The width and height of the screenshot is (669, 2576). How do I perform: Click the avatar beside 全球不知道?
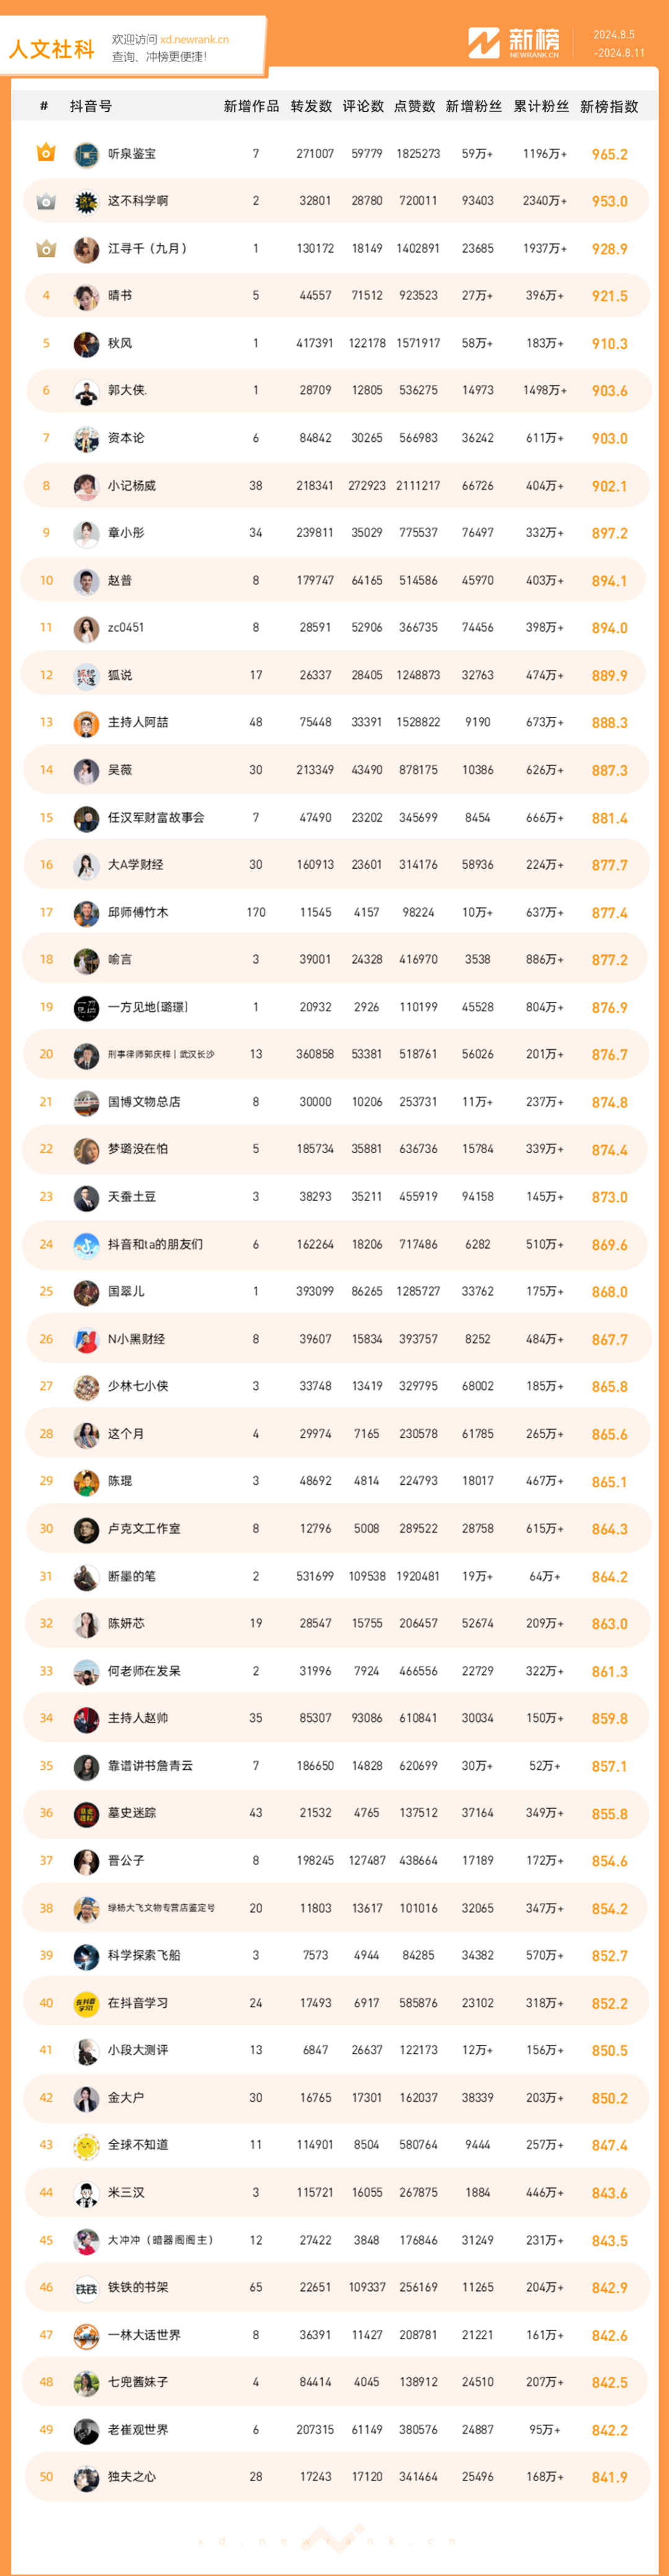86,2145
